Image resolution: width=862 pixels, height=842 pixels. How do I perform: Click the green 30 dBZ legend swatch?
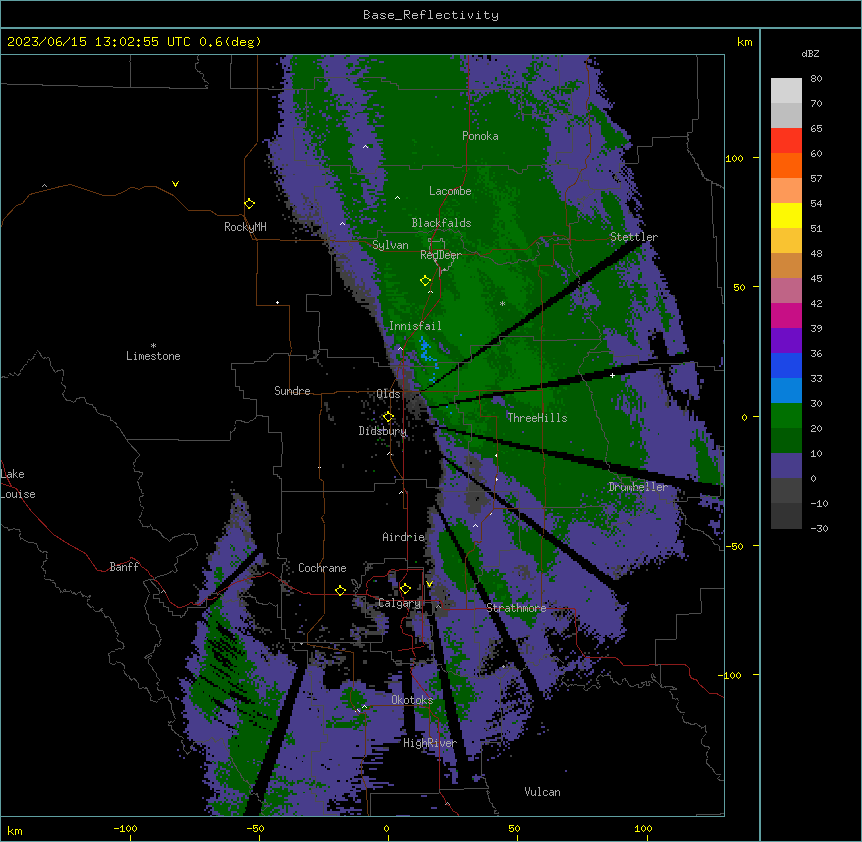tap(786, 416)
